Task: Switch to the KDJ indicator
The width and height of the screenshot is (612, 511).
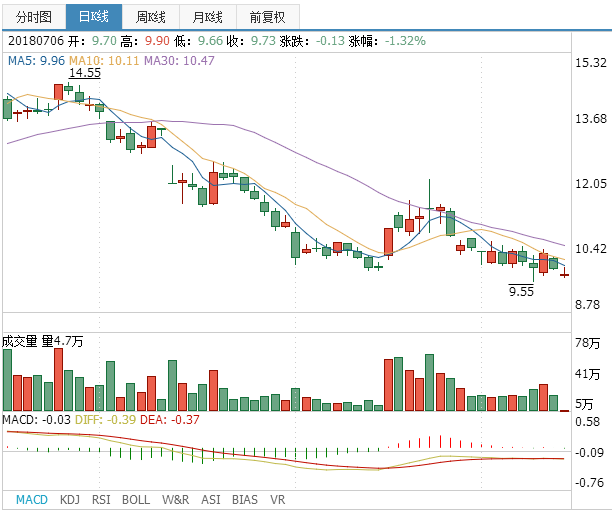Action: tap(70, 500)
